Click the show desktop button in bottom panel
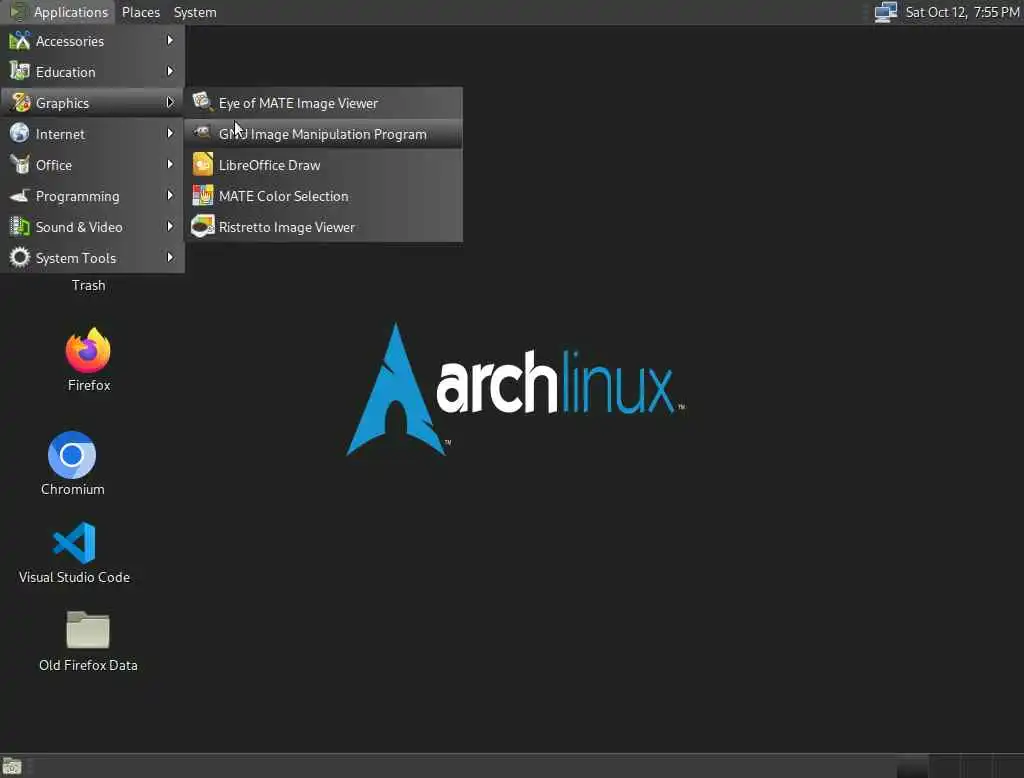This screenshot has height=778, width=1024. [x=12, y=766]
